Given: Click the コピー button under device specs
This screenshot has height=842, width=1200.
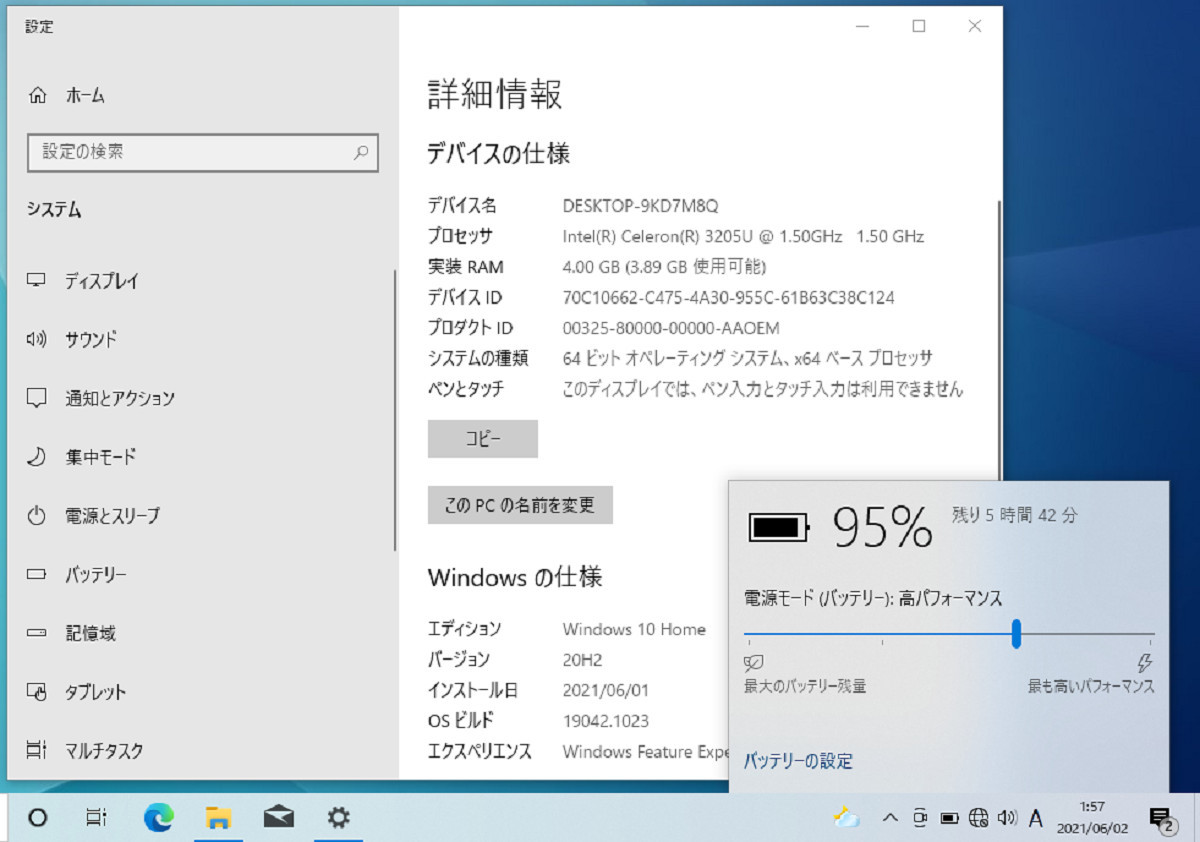Looking at the screenshot, I should 483,439.
